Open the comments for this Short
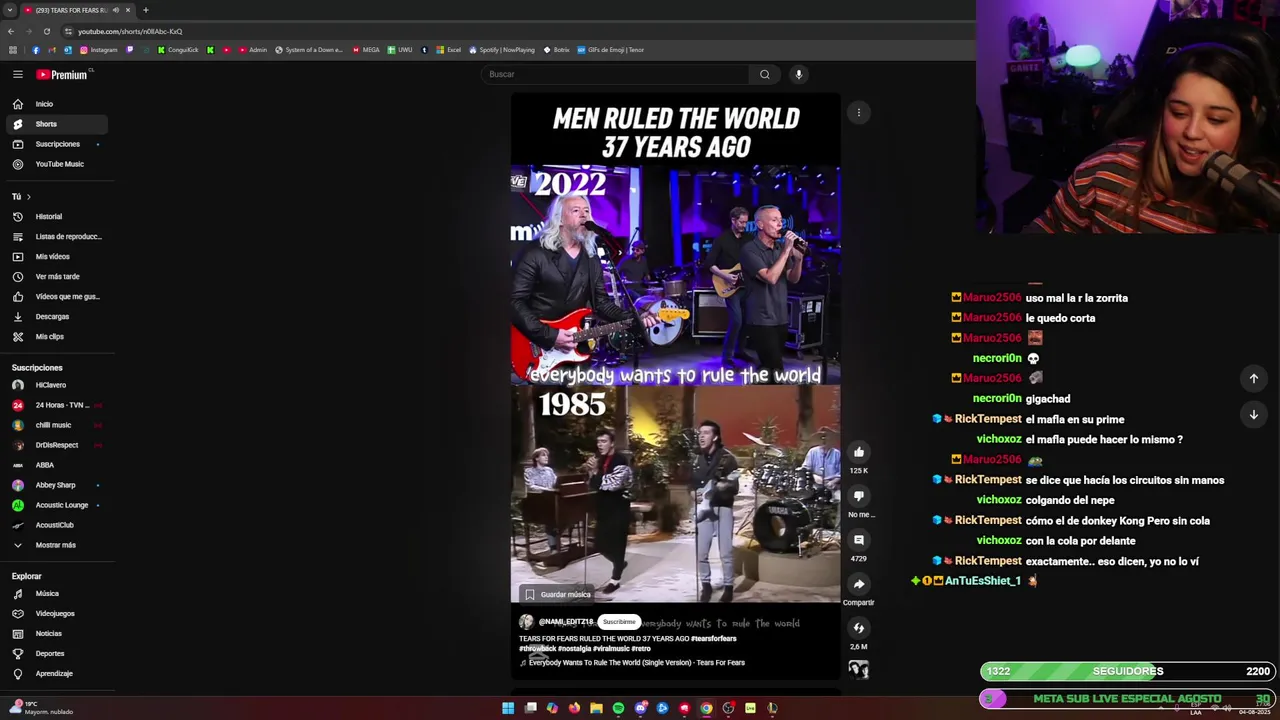Viewport: 1280px width, 720px height. 858,540
